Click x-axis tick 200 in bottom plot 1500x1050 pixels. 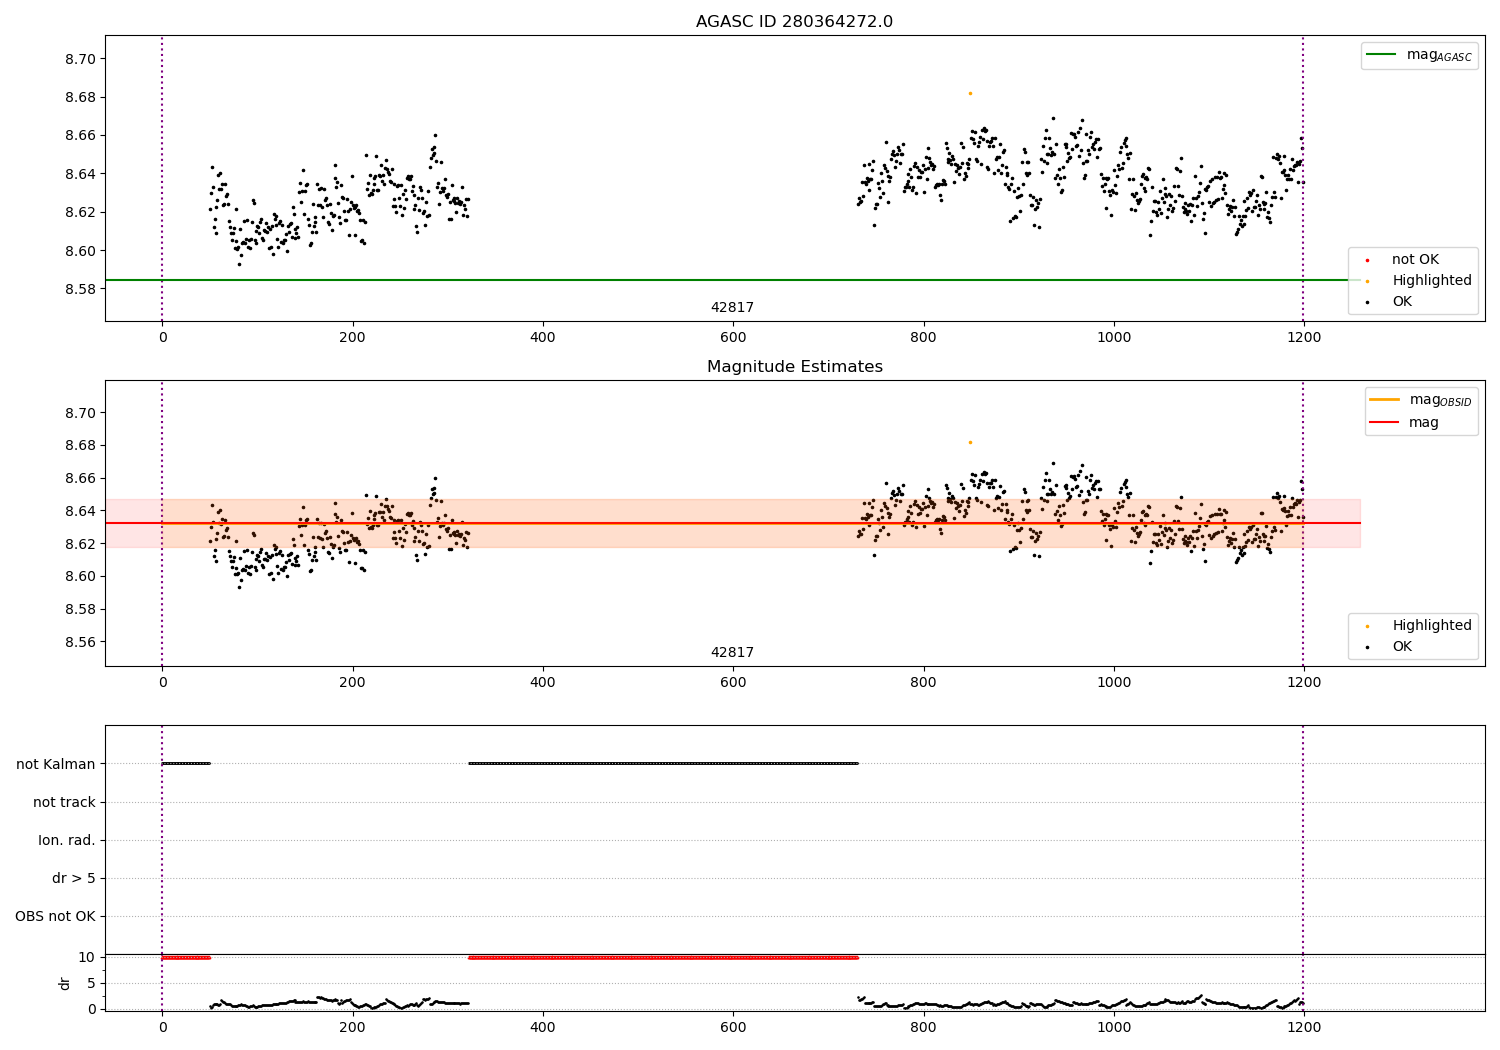coord(352,1027)
